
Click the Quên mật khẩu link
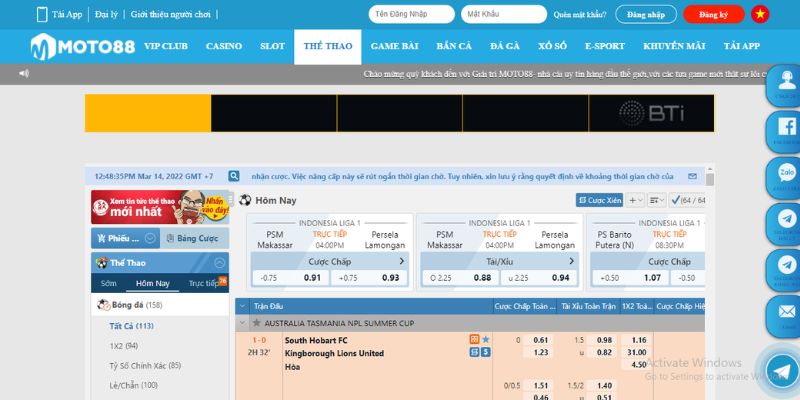point(580,14)
